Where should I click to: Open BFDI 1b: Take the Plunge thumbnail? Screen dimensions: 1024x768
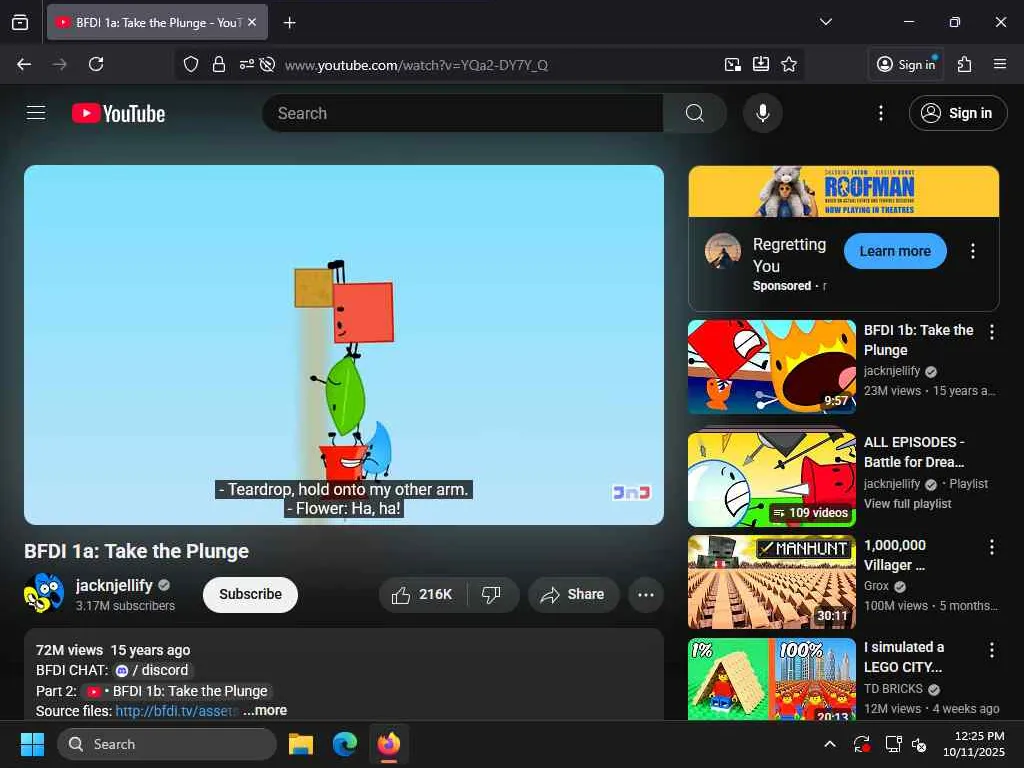[x=772, y=367]
